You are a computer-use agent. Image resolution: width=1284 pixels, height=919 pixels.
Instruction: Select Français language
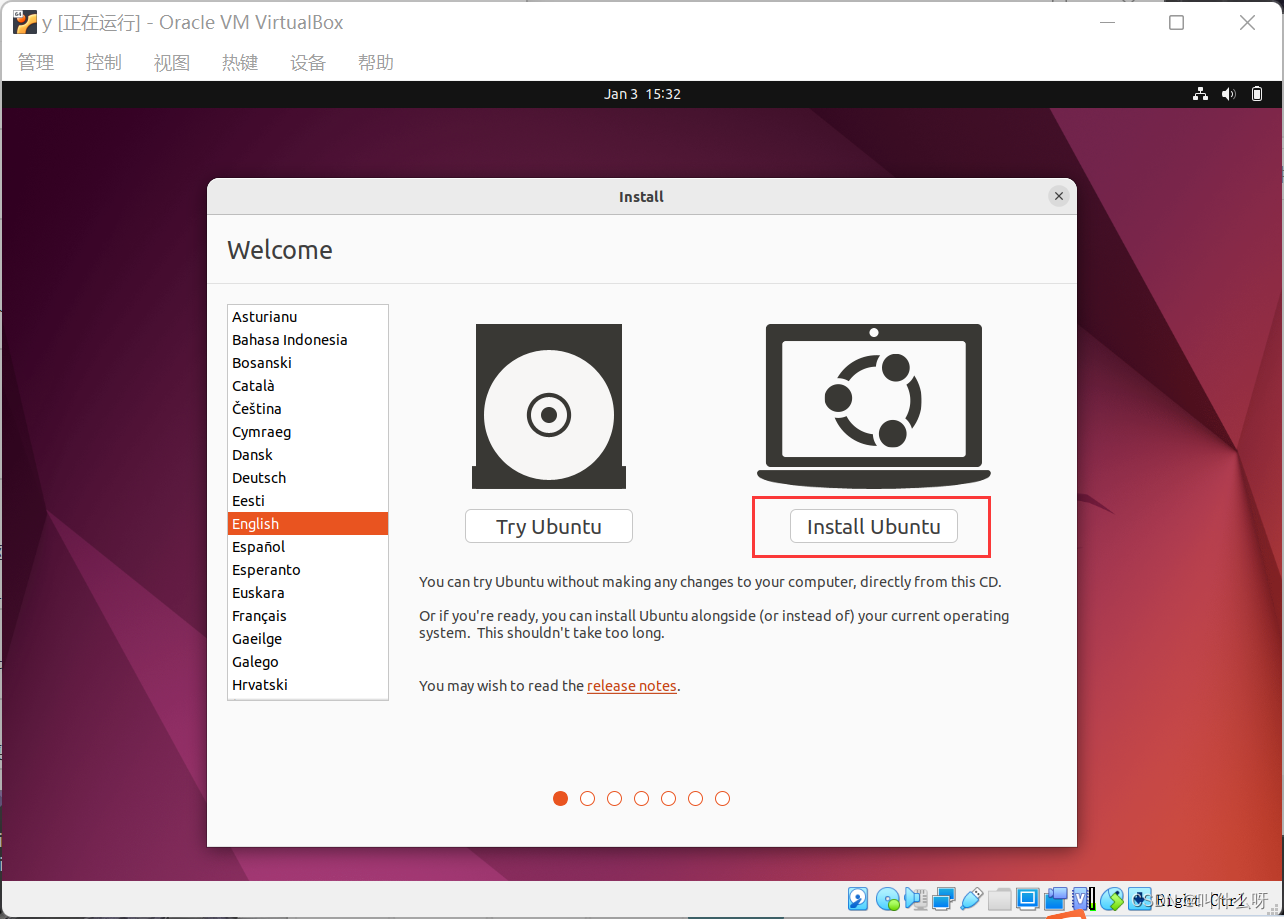coord(308,616)
